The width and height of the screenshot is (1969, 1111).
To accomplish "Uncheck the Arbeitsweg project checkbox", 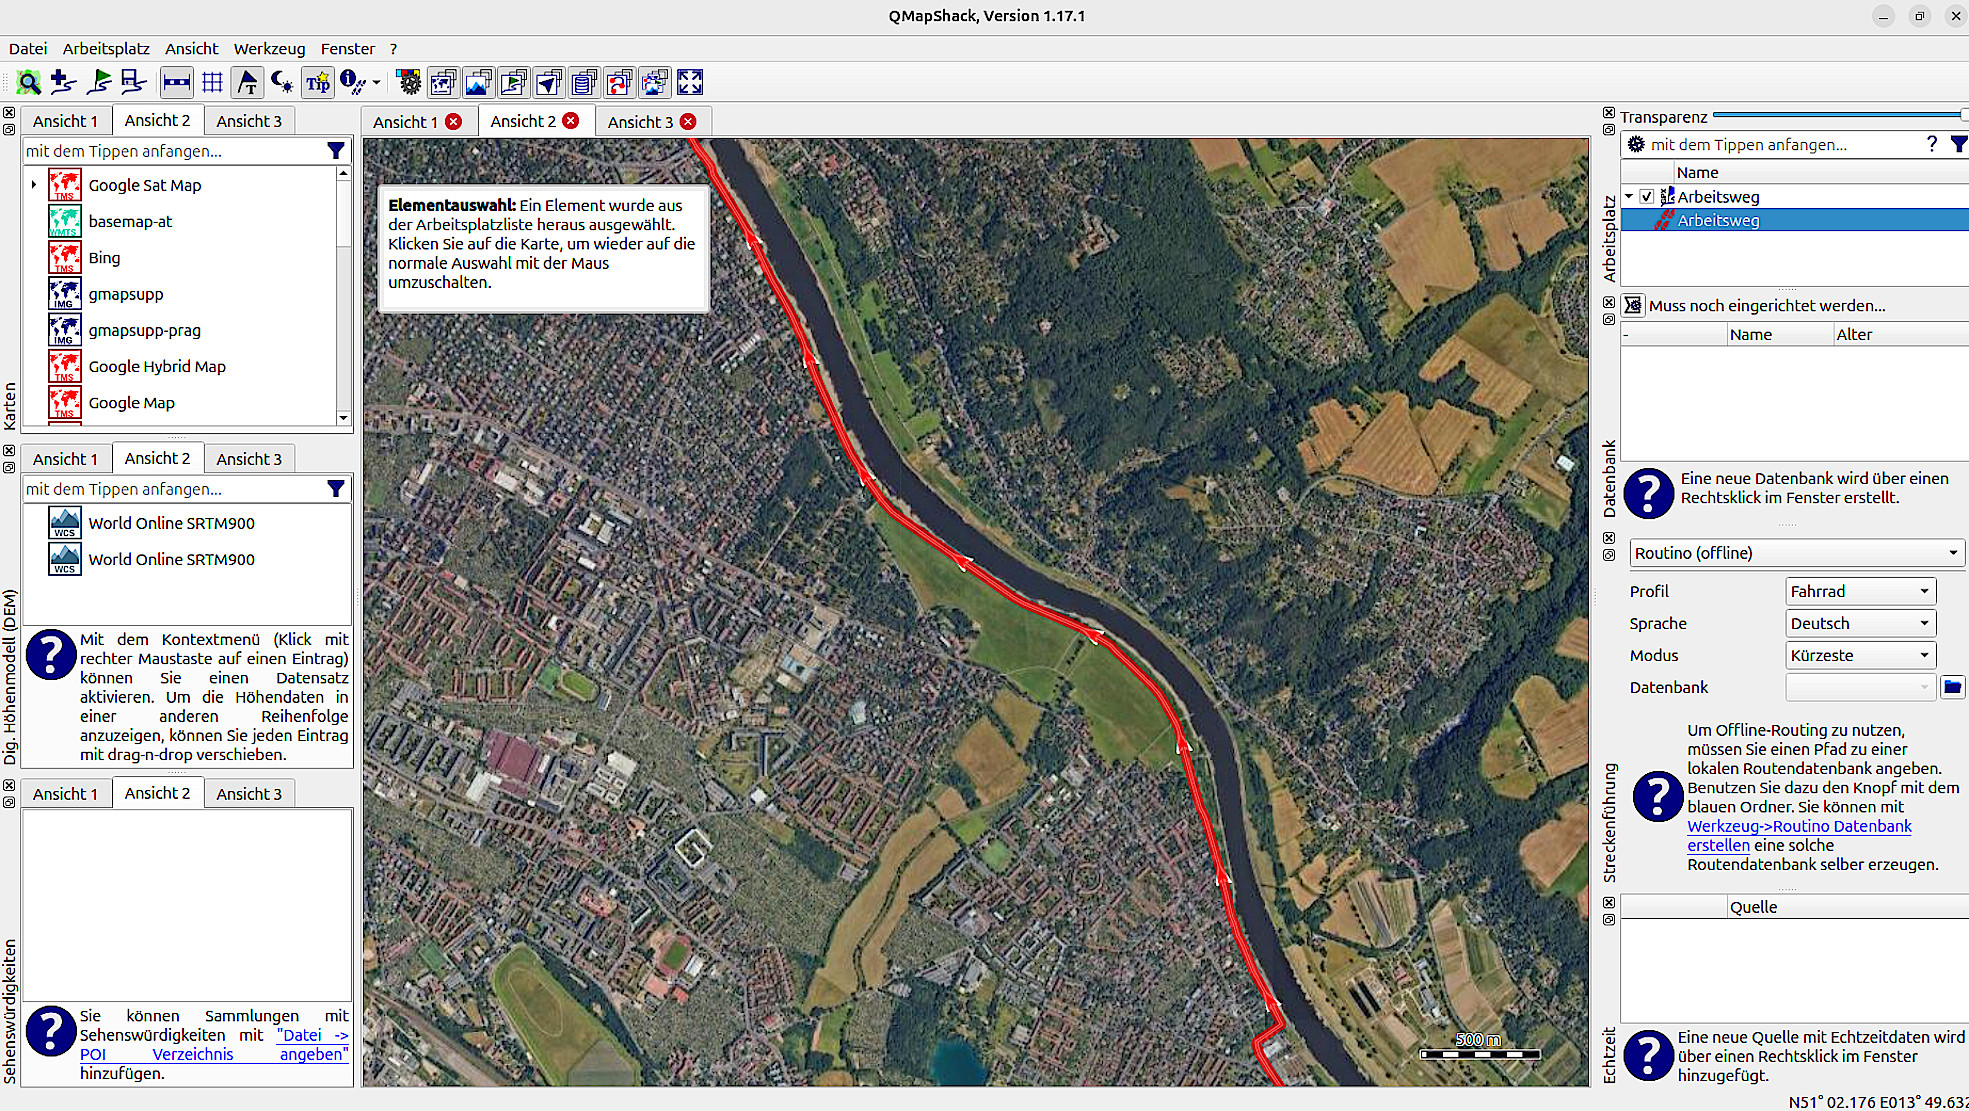I will tap(1646, 197).
